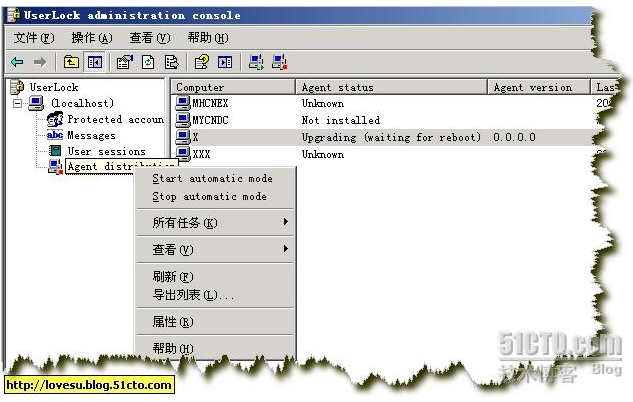Choose Stop automatic mode

point(216,197)
